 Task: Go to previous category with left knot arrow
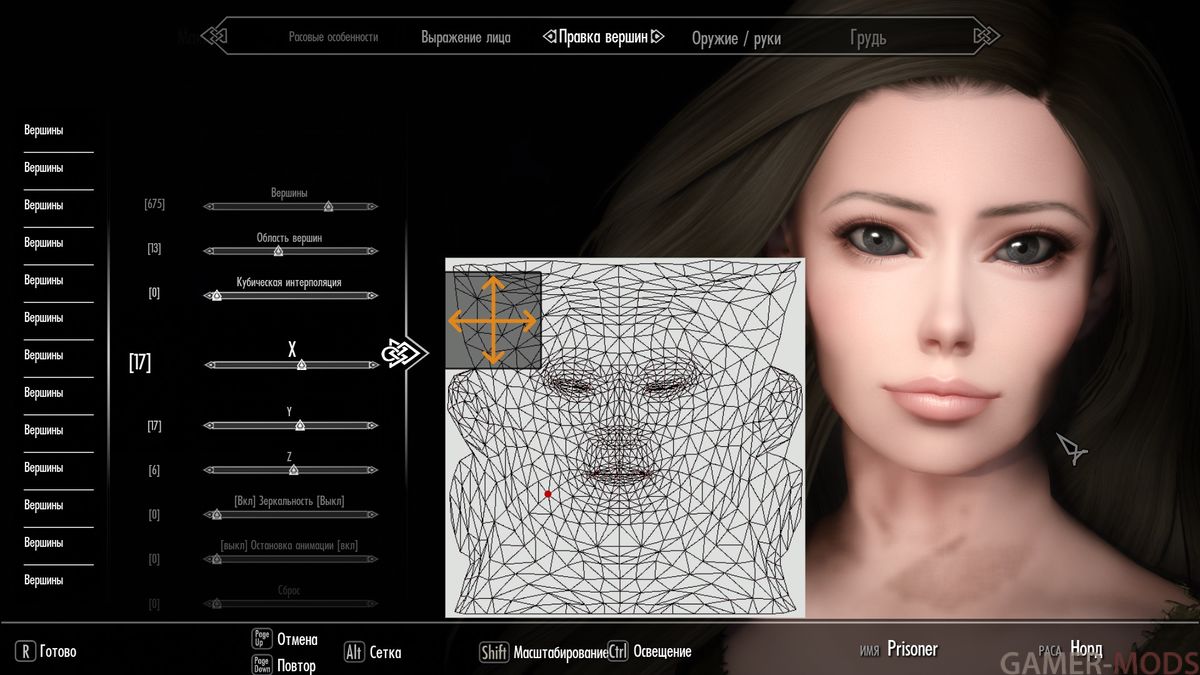coord(214,38)
